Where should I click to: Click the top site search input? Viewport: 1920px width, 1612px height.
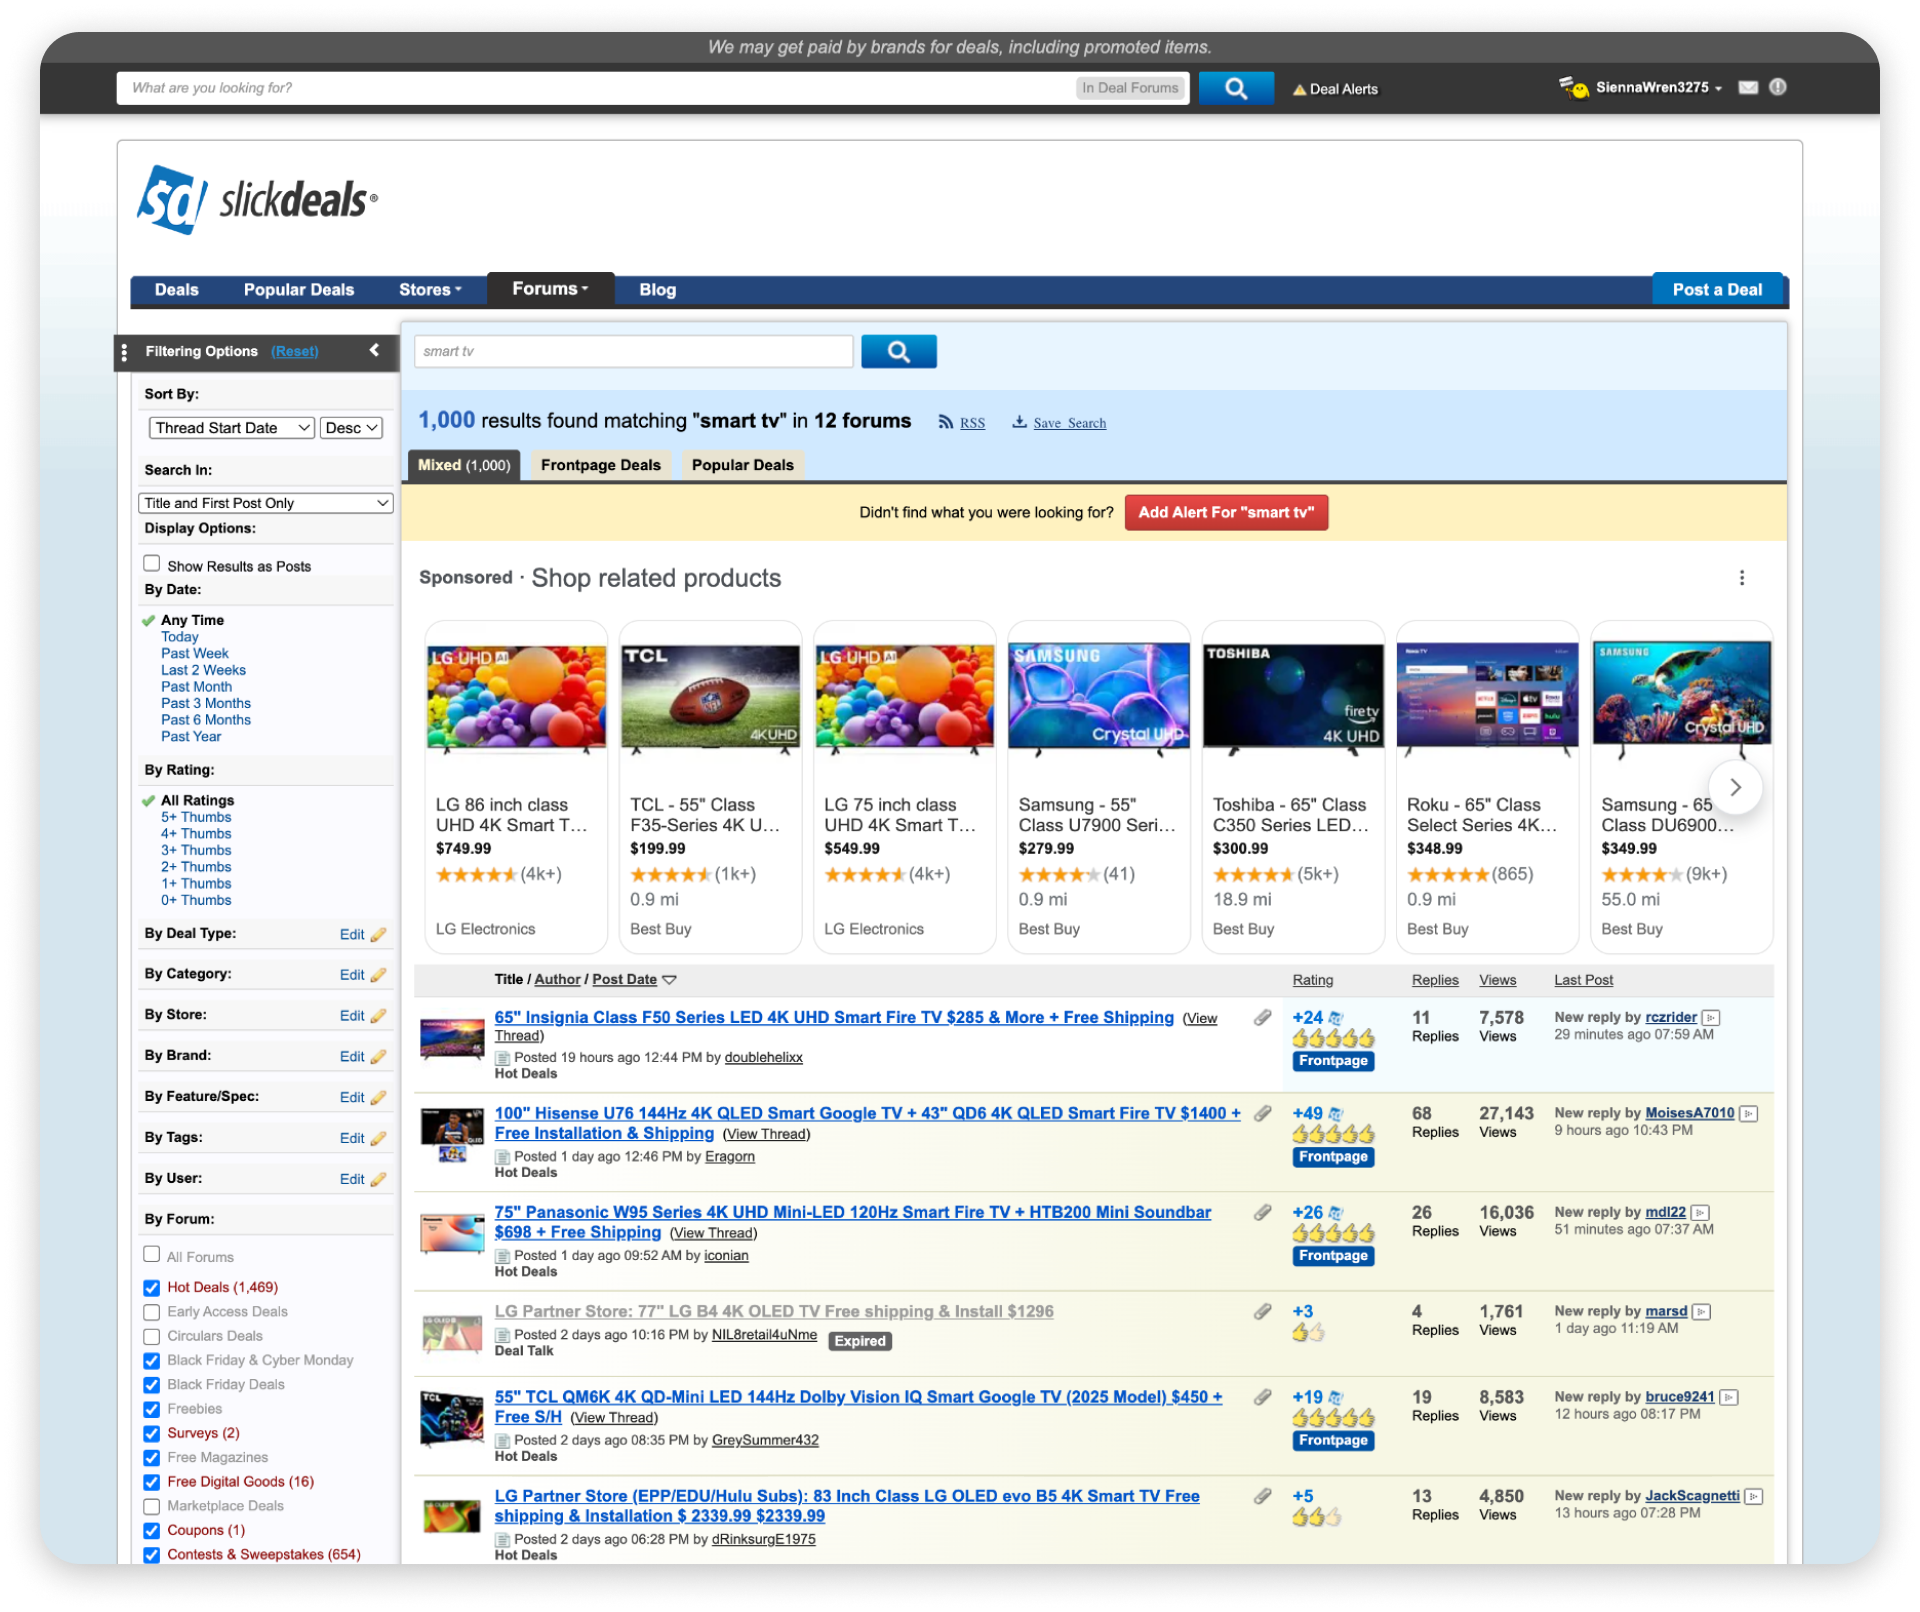[x=597, y=88]
